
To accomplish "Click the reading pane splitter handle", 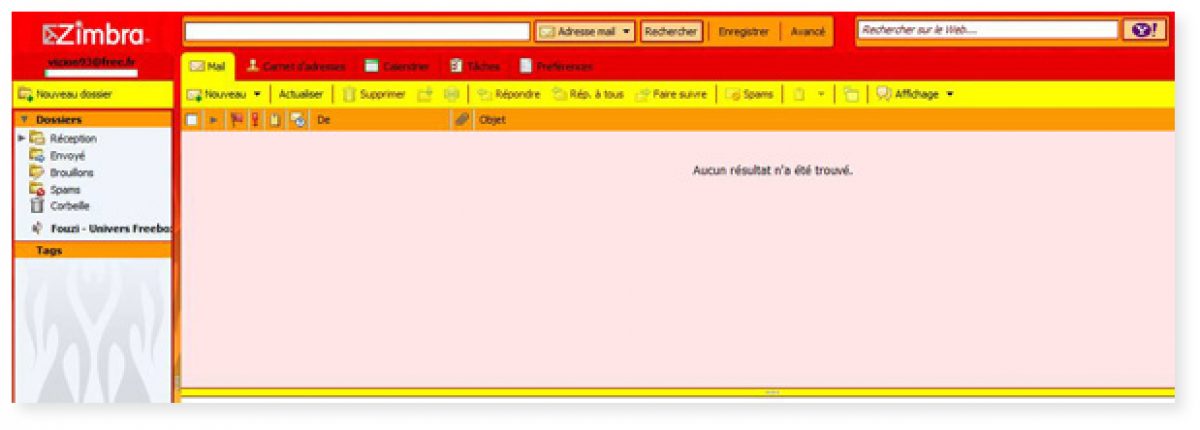I will coord(771,392).
